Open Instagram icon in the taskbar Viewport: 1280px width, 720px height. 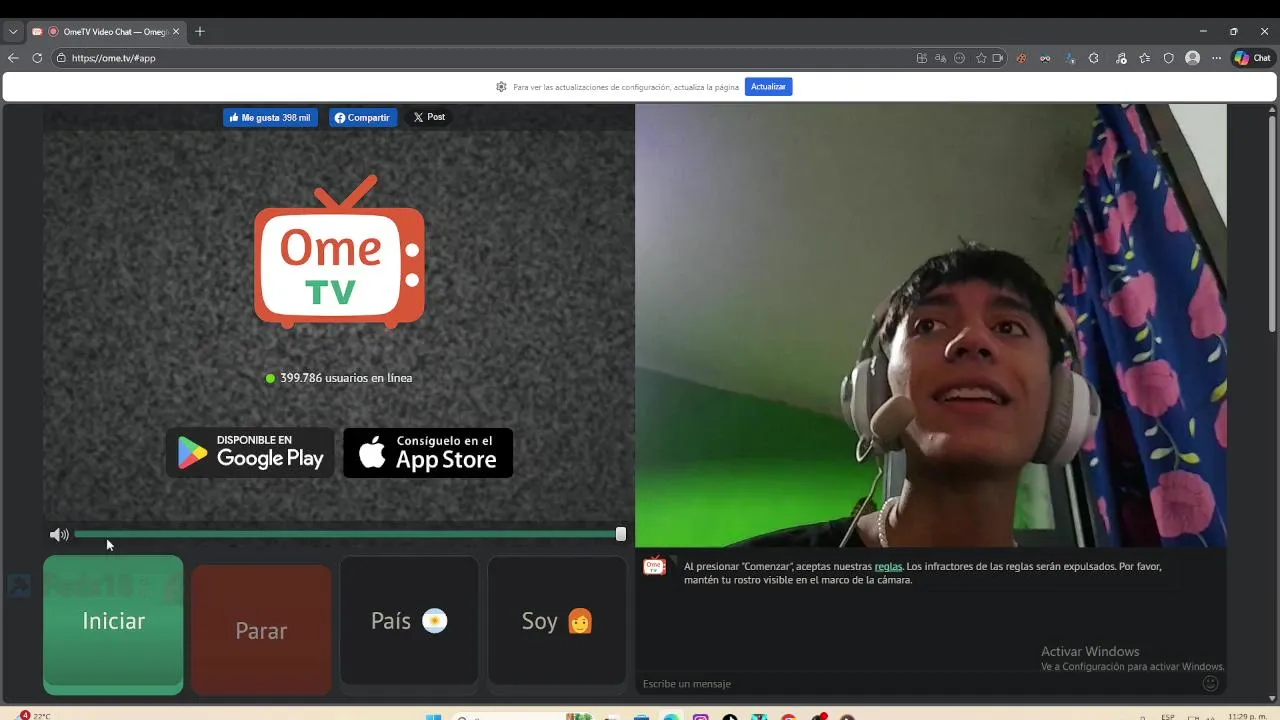coord(701,717)
